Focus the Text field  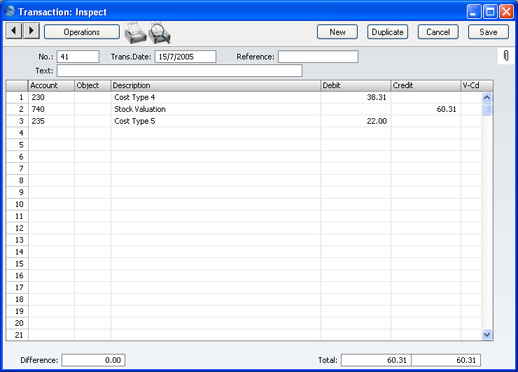180,71
